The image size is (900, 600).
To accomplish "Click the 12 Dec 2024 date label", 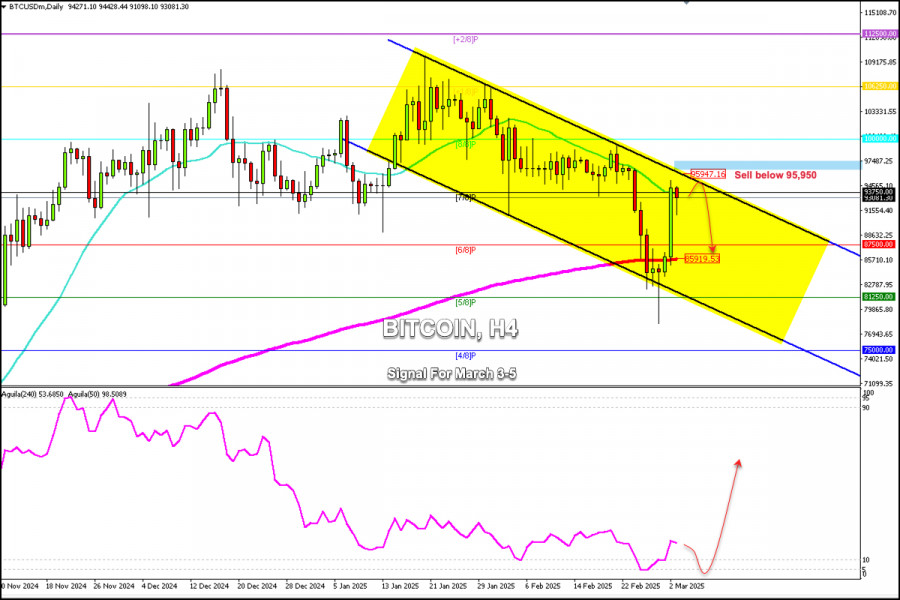I will (209, 586).
